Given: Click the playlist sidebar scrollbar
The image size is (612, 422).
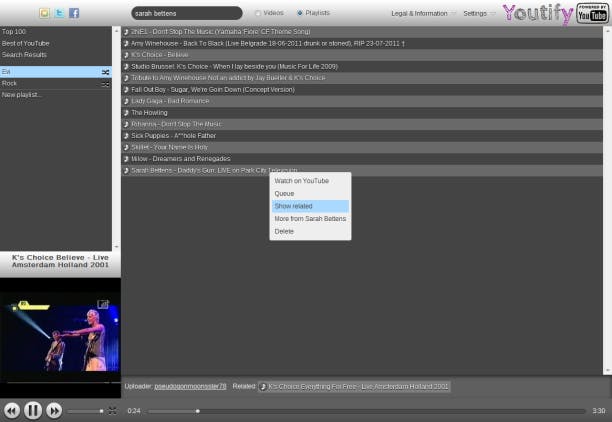Looking at the screenshot, I should [116, 139].
